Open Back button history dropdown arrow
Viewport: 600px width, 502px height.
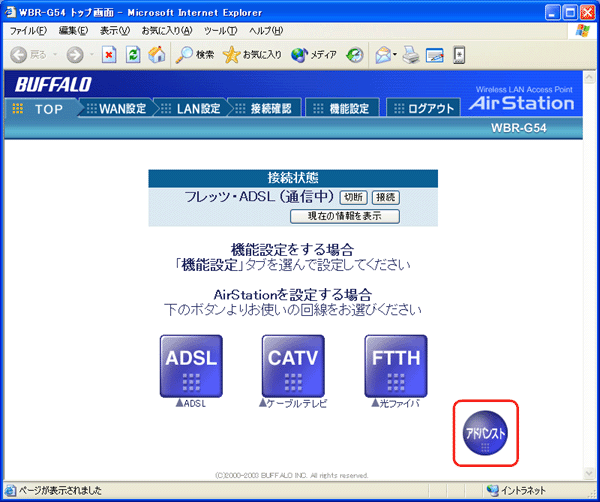[55, 55]
